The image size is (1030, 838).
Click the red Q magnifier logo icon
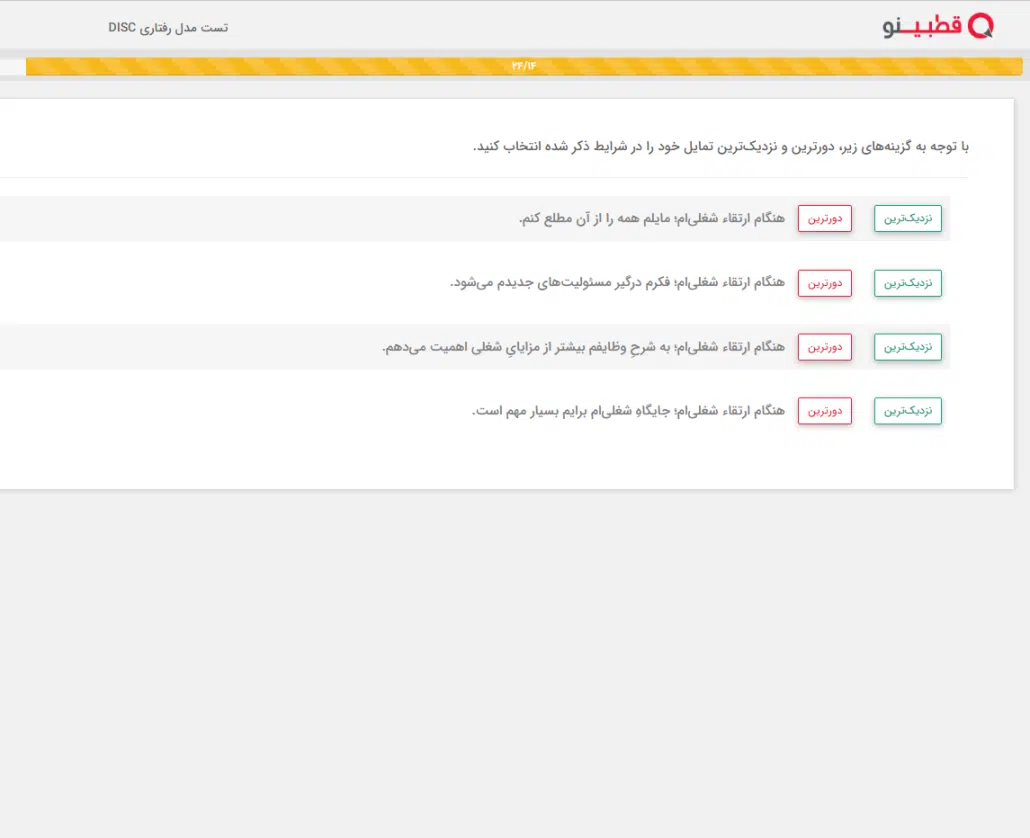pyautogui.click(x=980, y=26)
